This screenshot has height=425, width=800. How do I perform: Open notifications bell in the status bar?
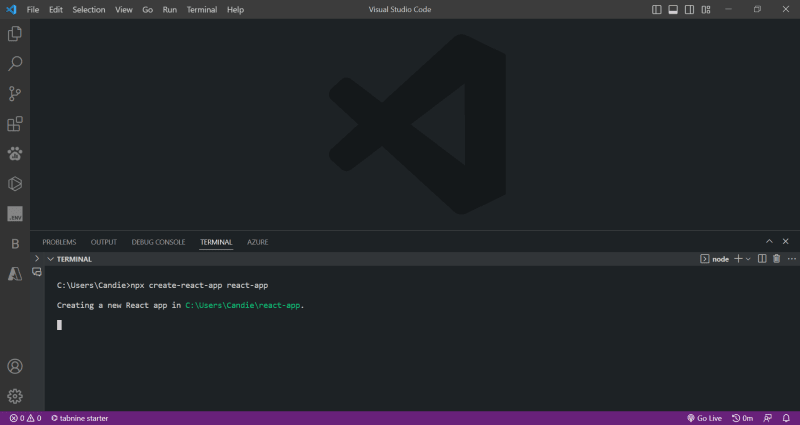coord(786,418)
